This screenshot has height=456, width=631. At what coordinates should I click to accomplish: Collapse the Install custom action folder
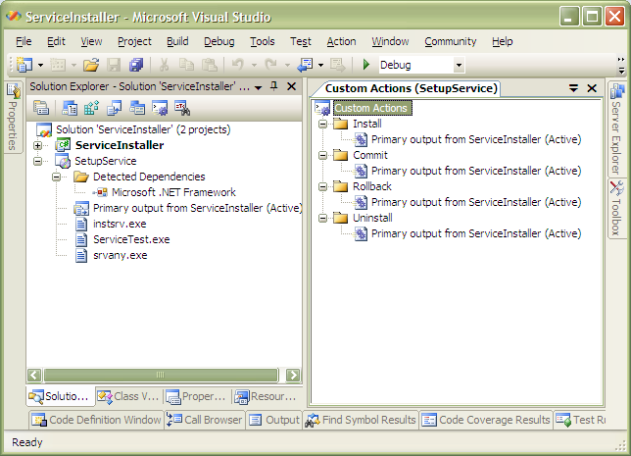tap(323, 124)
